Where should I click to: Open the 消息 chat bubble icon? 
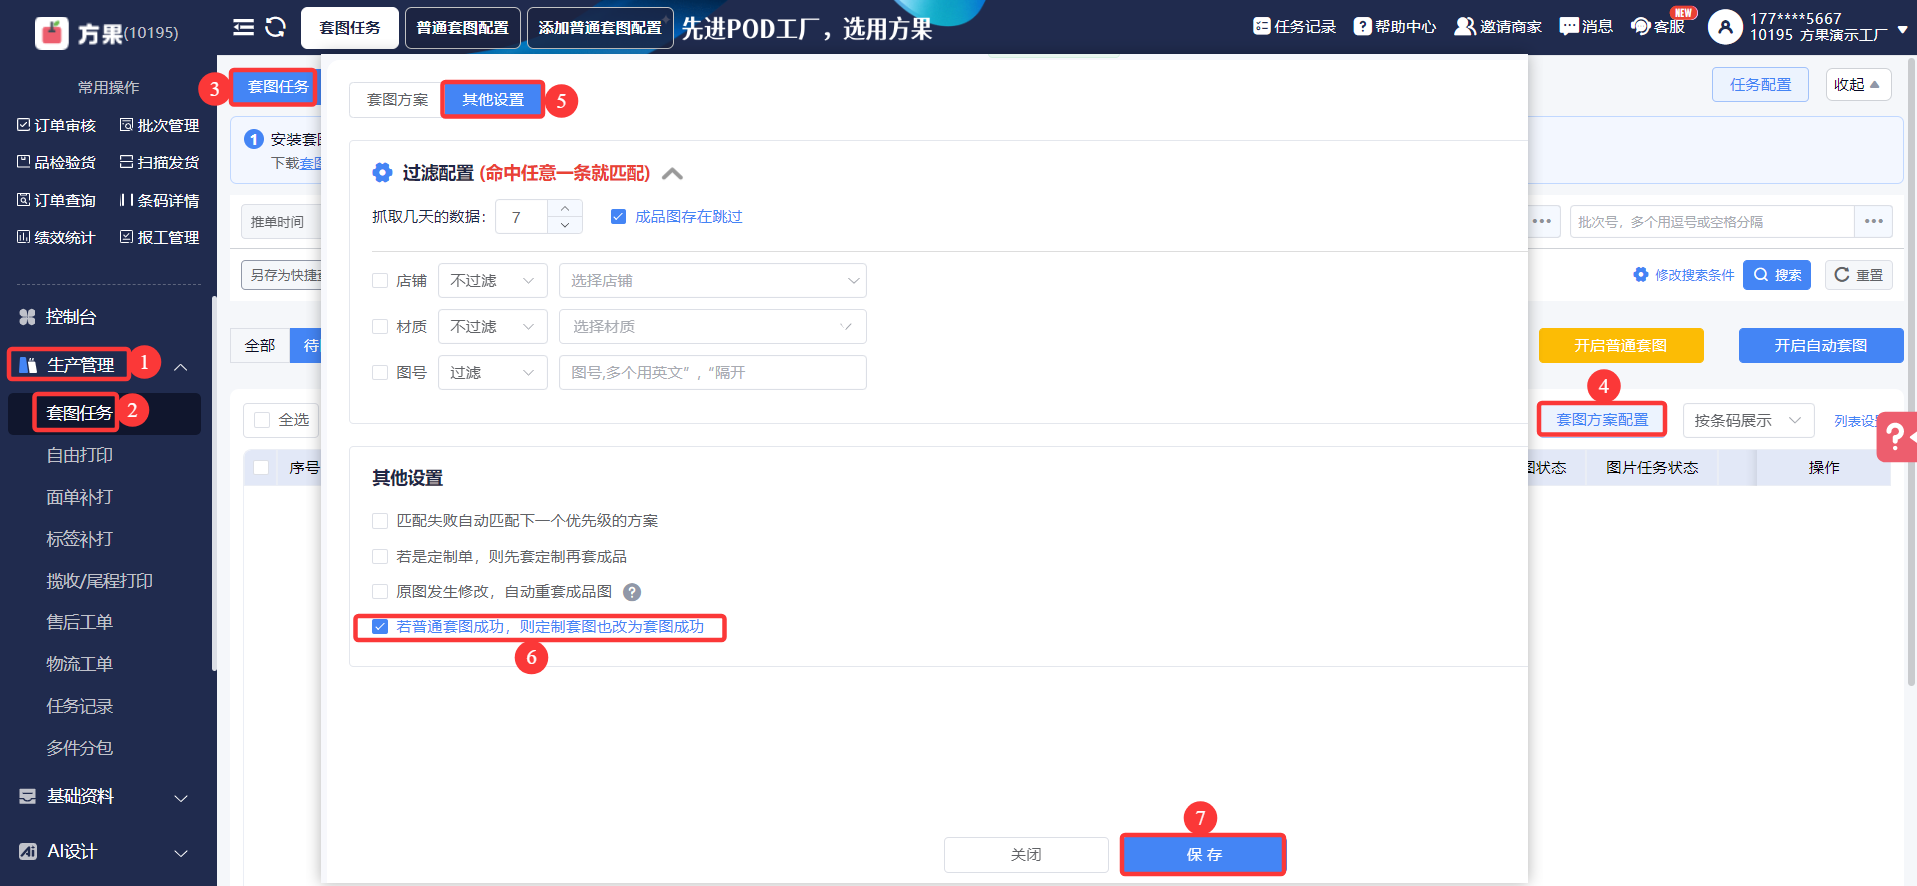pyautogui.click(x=1569, y=26)
